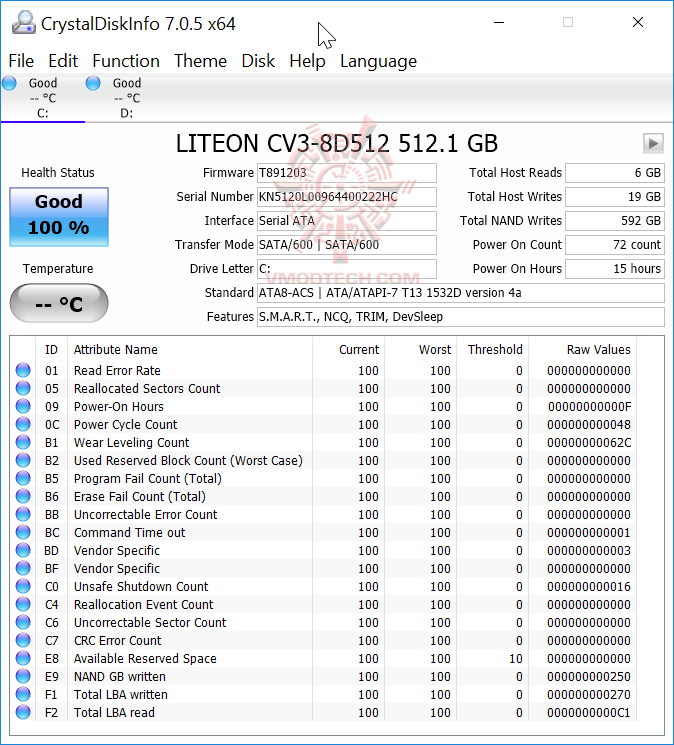
Task: Click the Features field
Action: coord(461,317)
